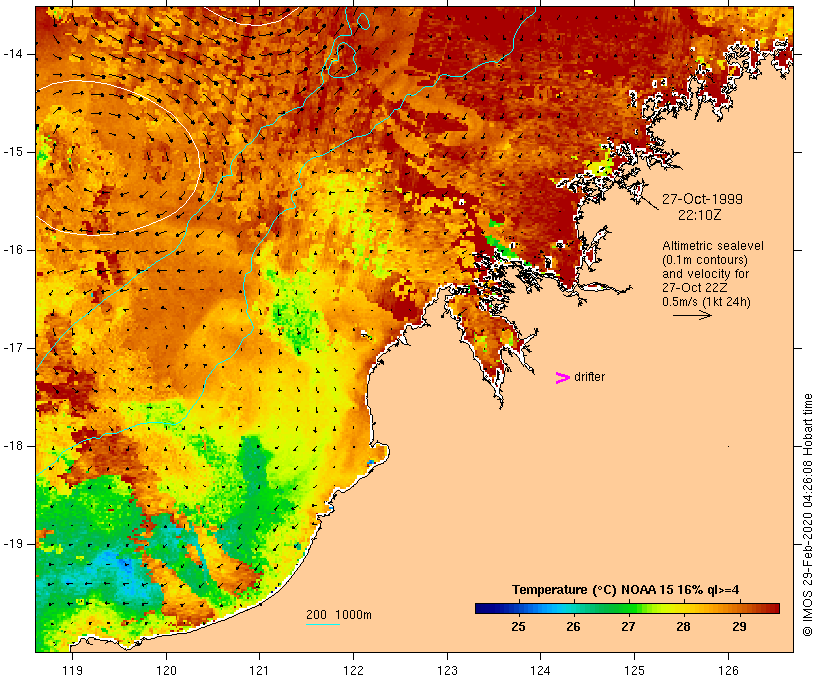
Task: Click the 'Altimetric sealevel' caption line
Action: [713, 246]
